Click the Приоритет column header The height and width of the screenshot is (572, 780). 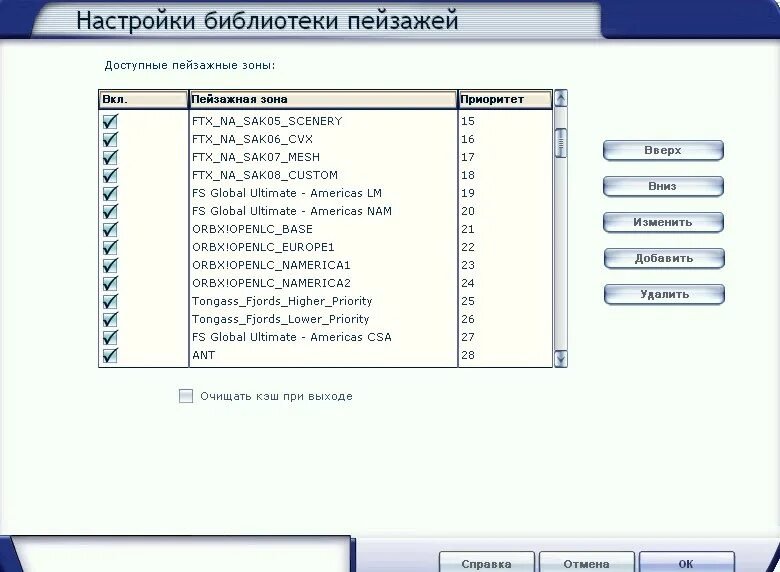click(x=505, y=99)
